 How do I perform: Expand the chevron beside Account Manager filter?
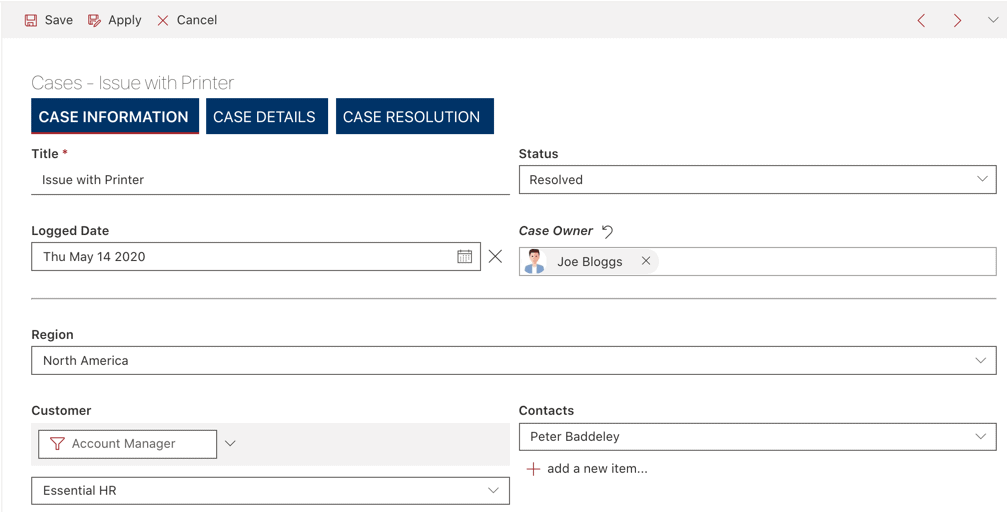(230, 444)
